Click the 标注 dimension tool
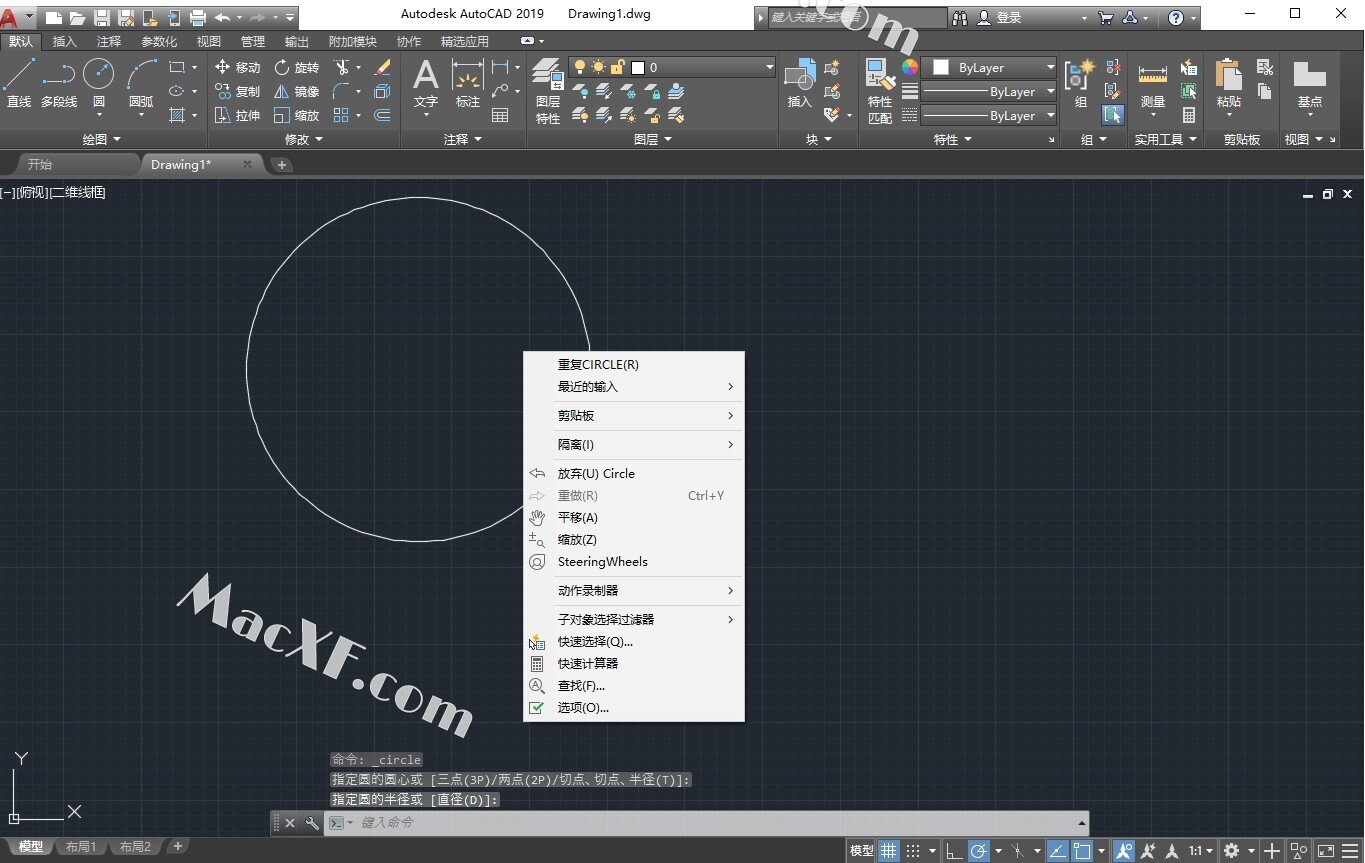 (468, 82)
